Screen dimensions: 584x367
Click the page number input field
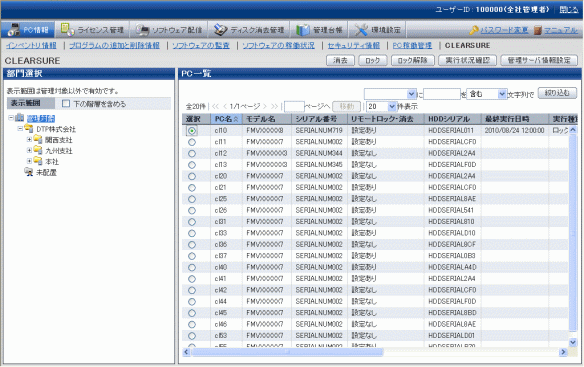(294, 107)
